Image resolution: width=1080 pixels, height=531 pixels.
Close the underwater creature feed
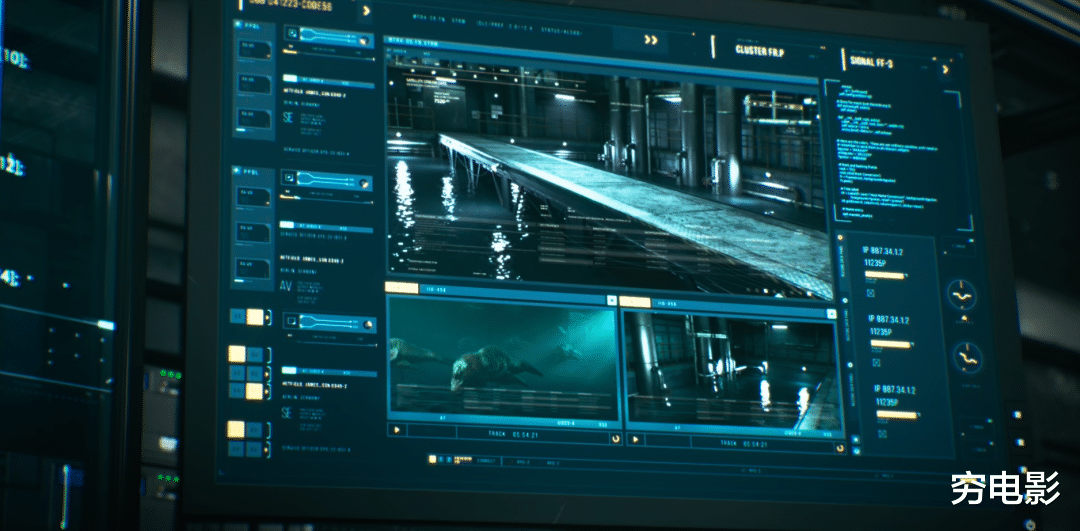612,300
